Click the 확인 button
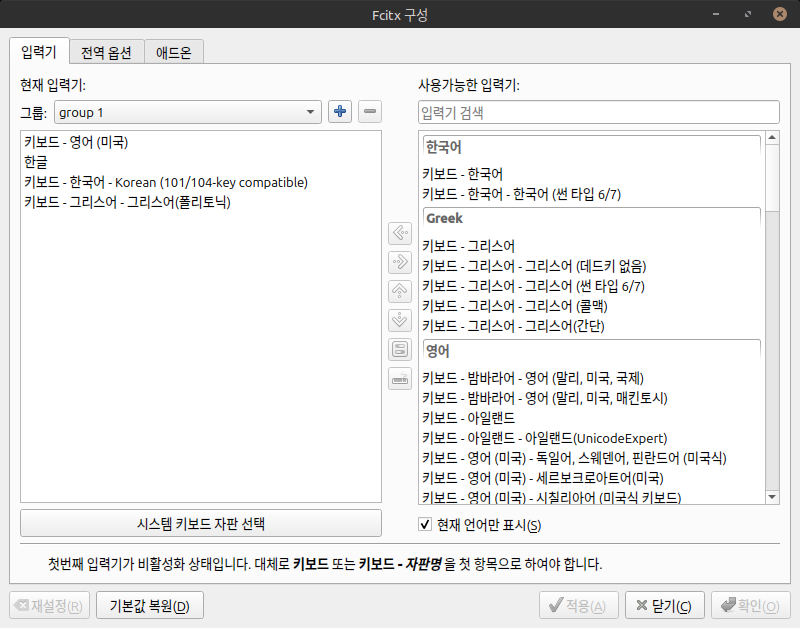The width and height of the screenshot is (800, 628). [751, 606]
